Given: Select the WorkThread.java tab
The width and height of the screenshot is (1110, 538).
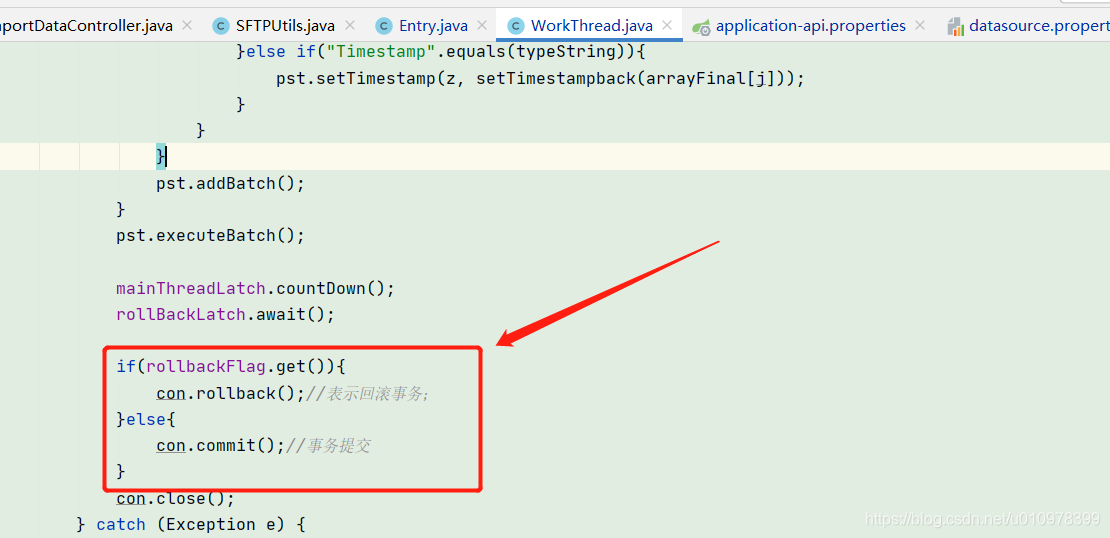Looking at the screenshot, I should [x=592, y=26].
